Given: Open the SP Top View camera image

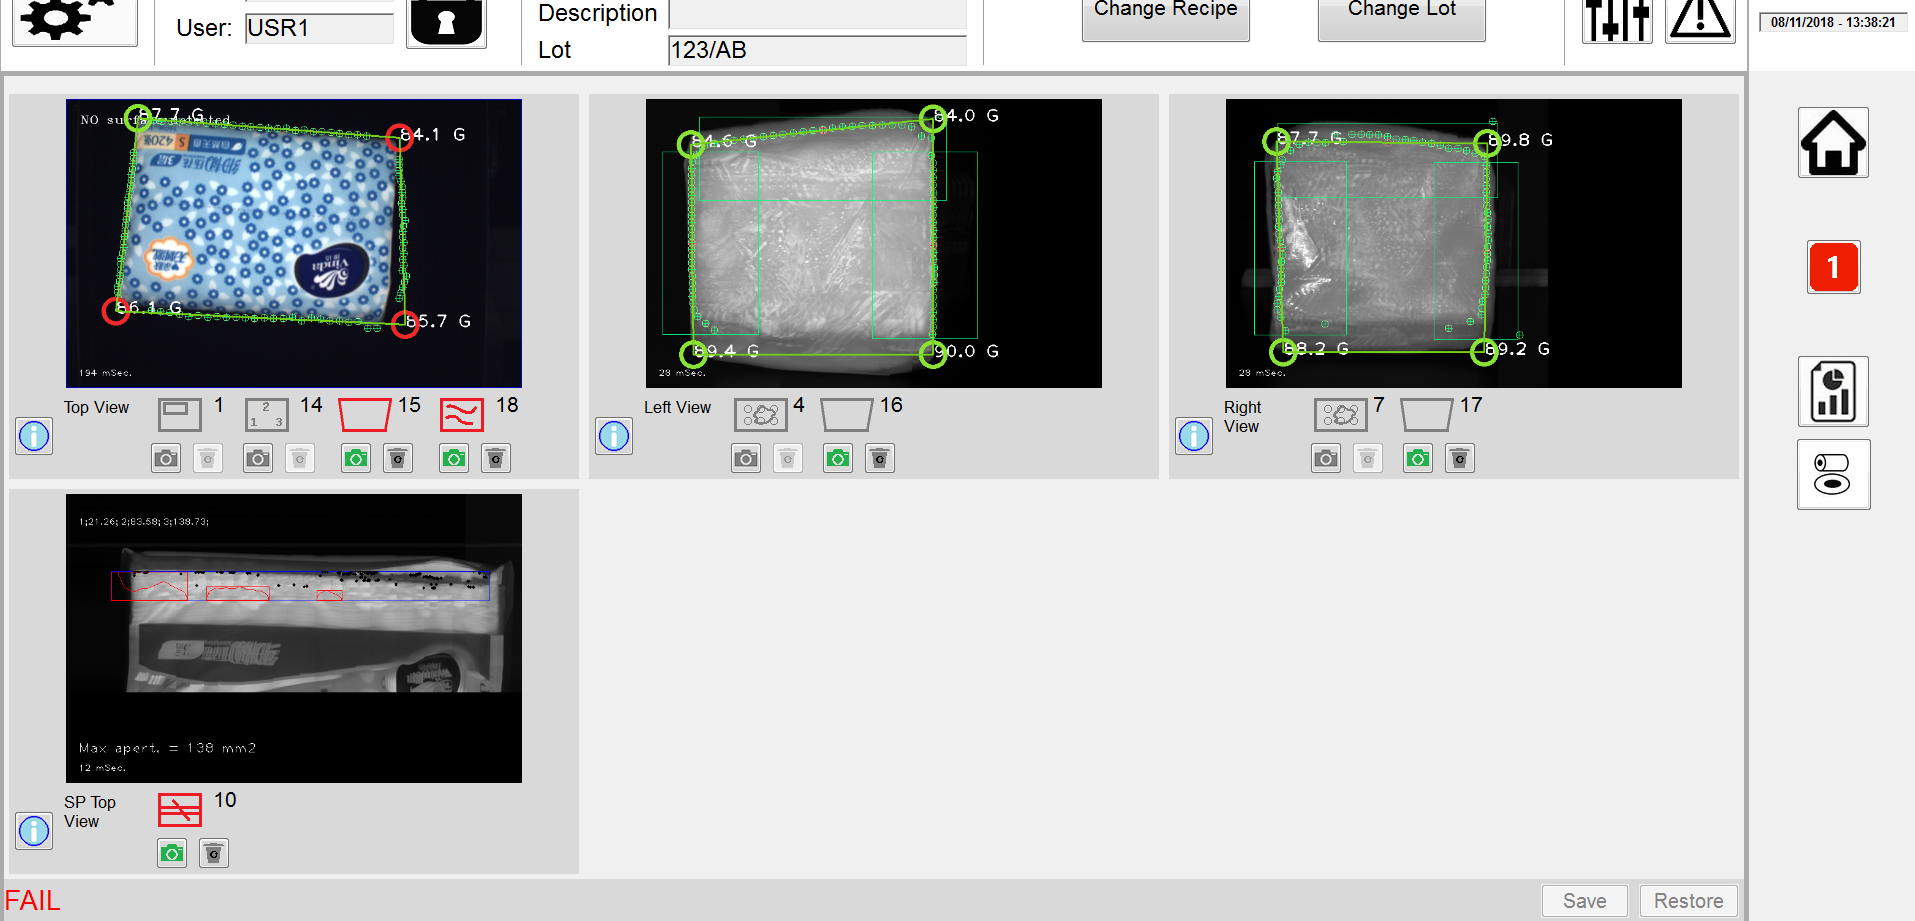Looking at the screenshot, I should click(294, 638).
